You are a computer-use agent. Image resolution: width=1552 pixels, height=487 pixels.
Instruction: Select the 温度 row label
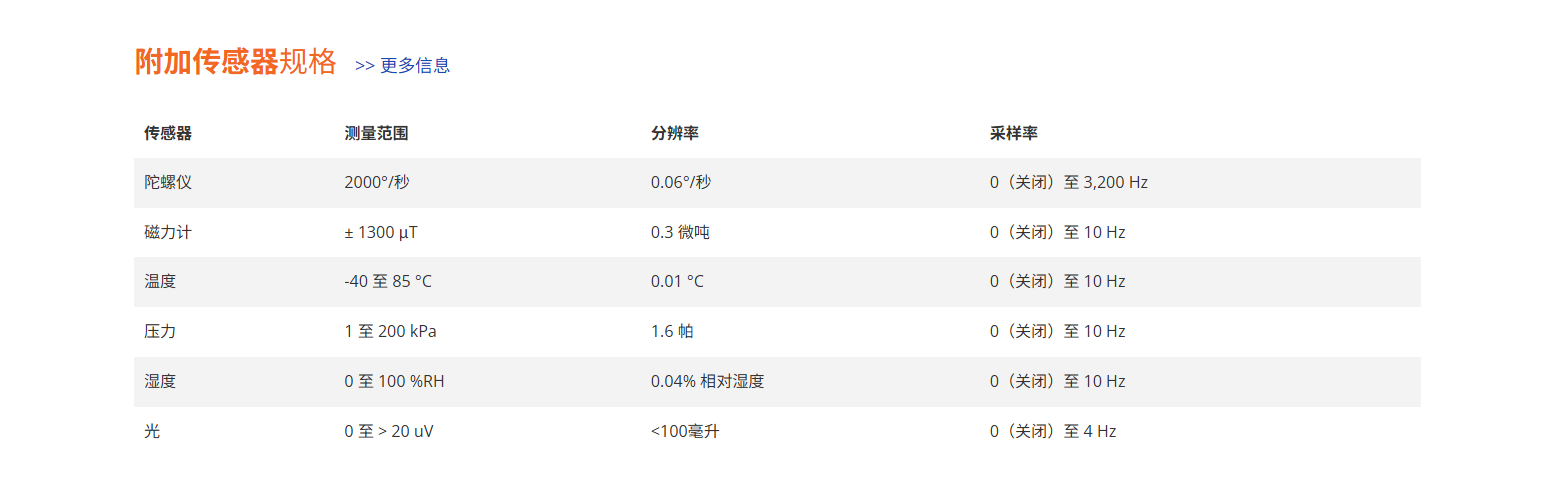tap(160, 282)
